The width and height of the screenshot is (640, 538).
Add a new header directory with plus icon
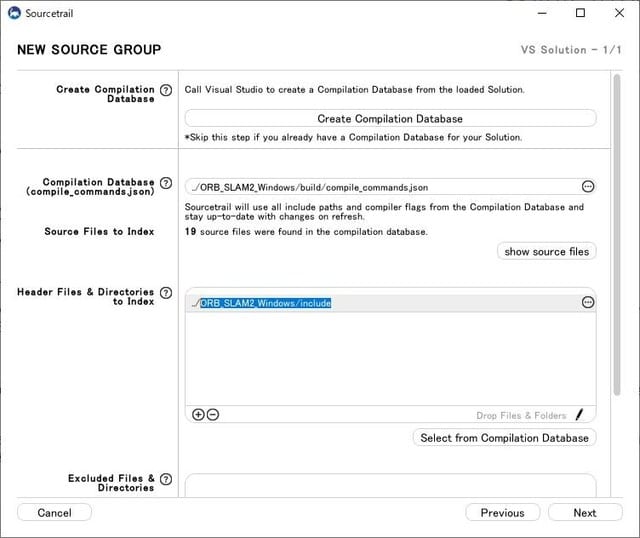click(x=197, y=415)
